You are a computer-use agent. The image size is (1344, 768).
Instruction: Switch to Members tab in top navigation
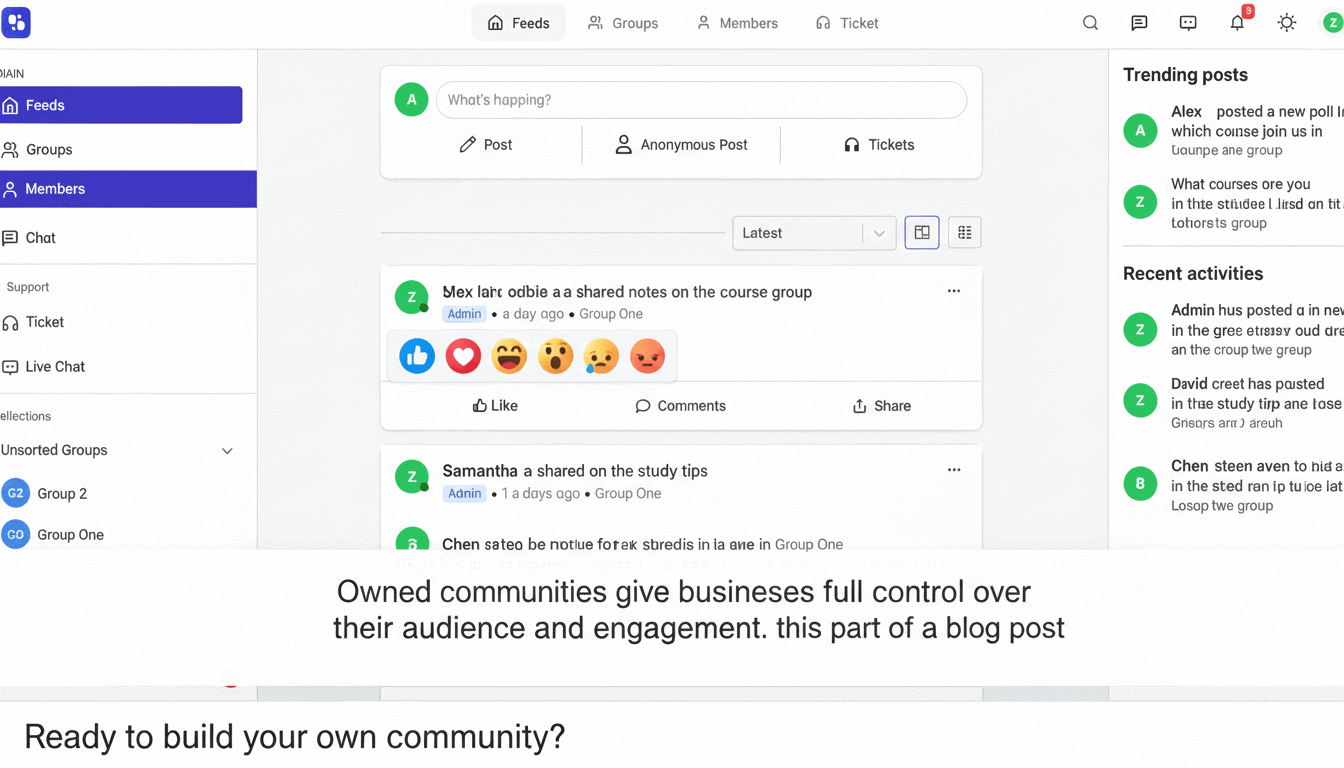[737, 23]
